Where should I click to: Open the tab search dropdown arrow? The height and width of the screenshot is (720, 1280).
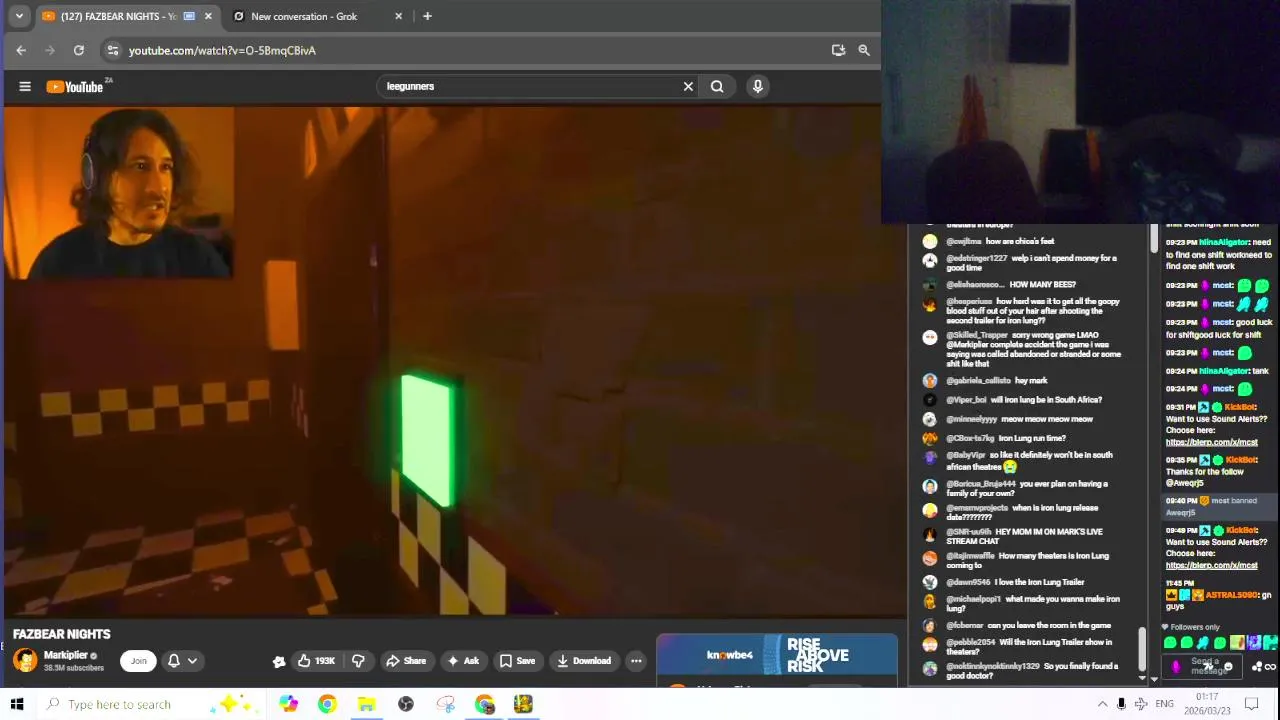click(x=19, y=16)
